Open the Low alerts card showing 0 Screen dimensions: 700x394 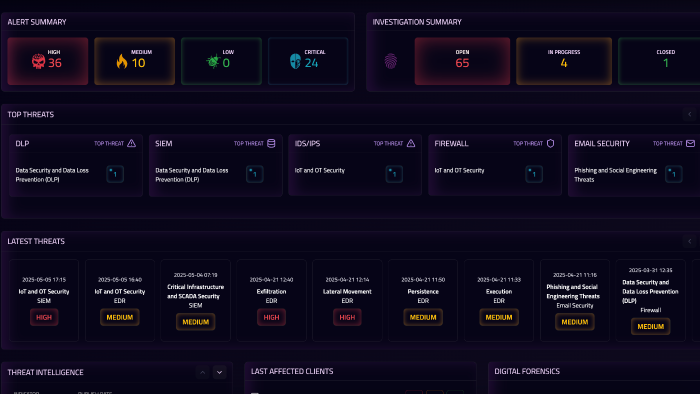(x=221, y=61)
